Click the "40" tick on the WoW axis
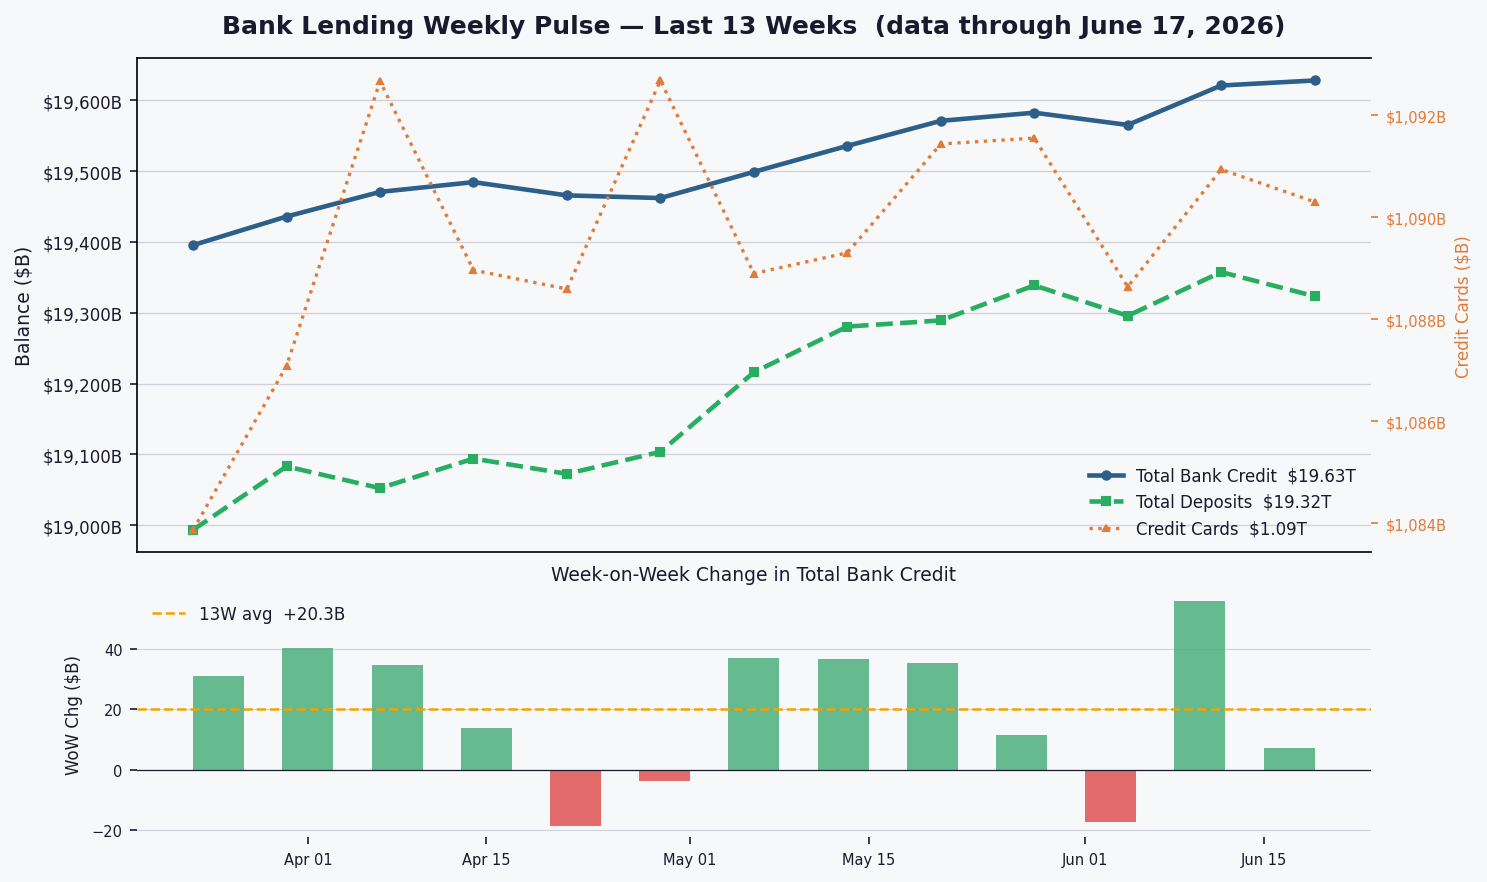The height and width of the screenshot is (882, 1487). 114,650
